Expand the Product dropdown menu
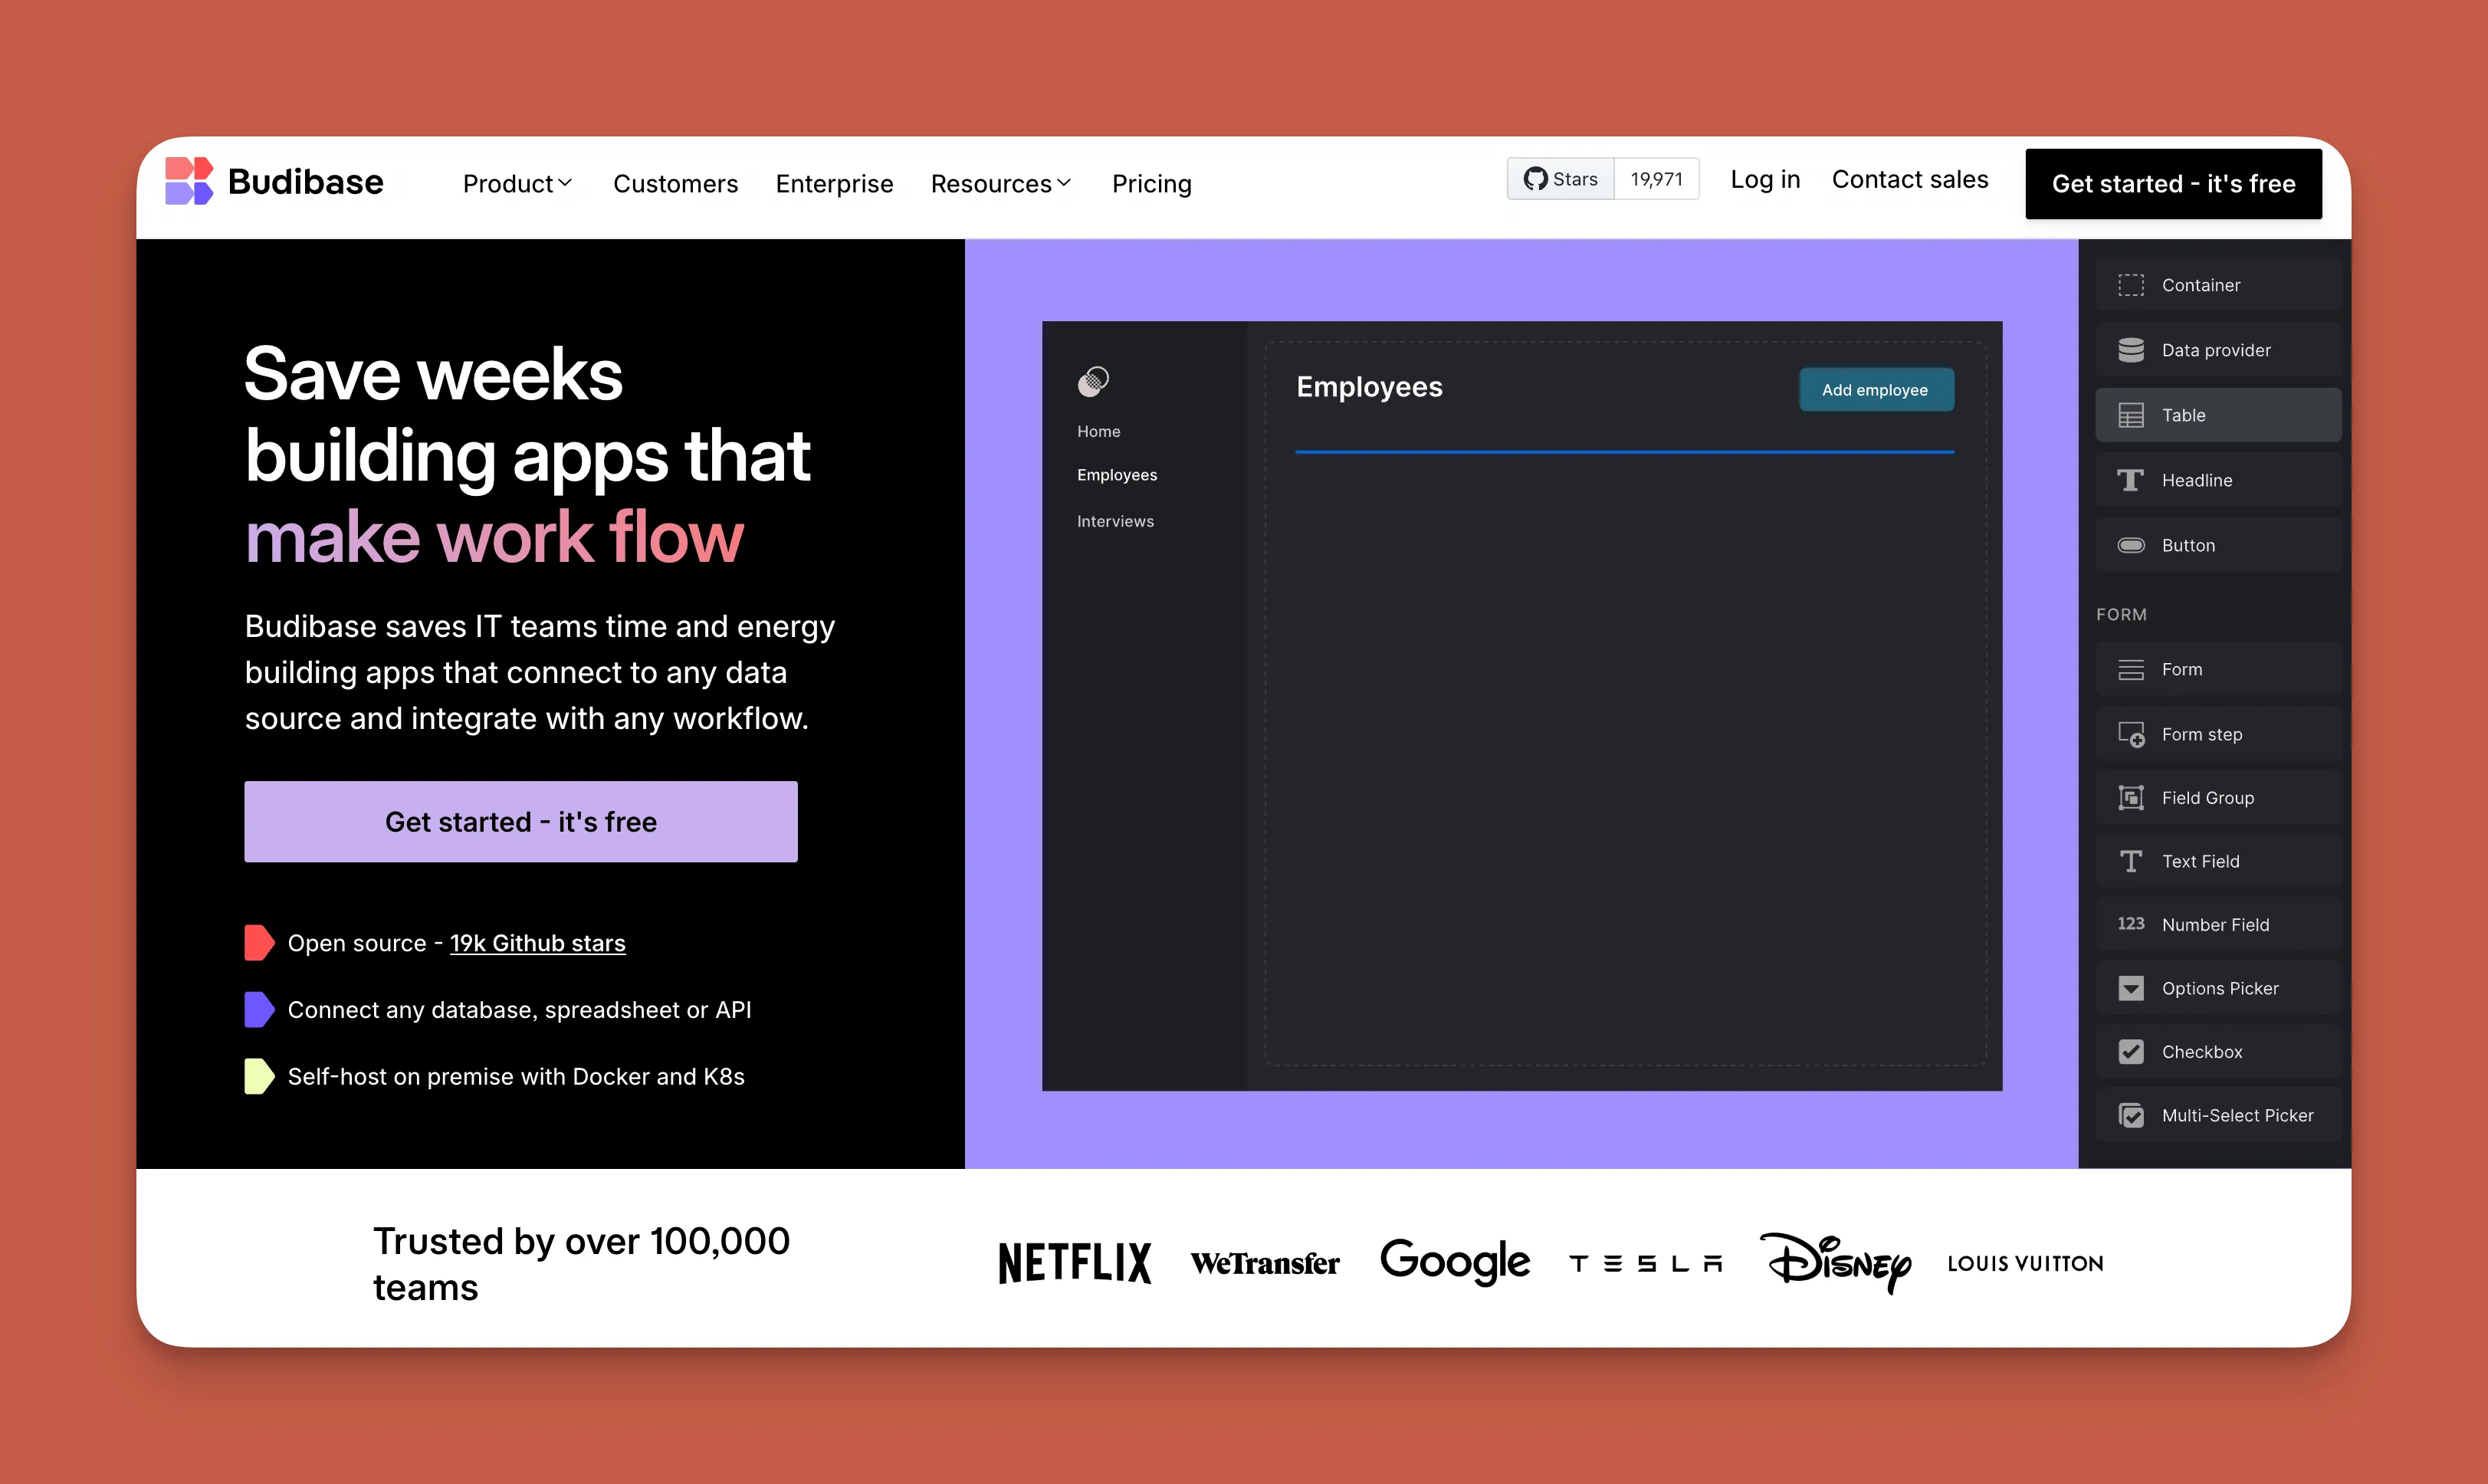This screenshot has height=1484, width=2488. click(518, 183)
